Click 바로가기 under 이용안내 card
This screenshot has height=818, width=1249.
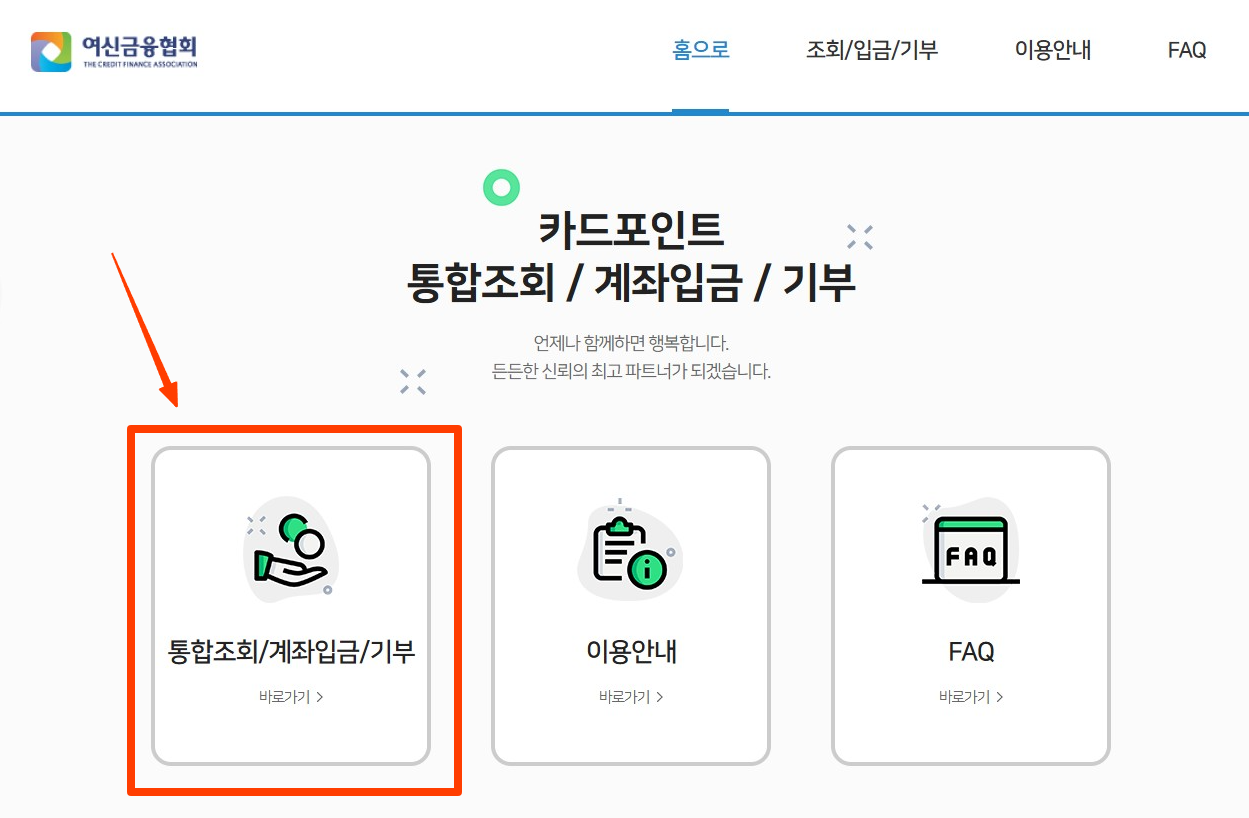[x=631, y=697]
